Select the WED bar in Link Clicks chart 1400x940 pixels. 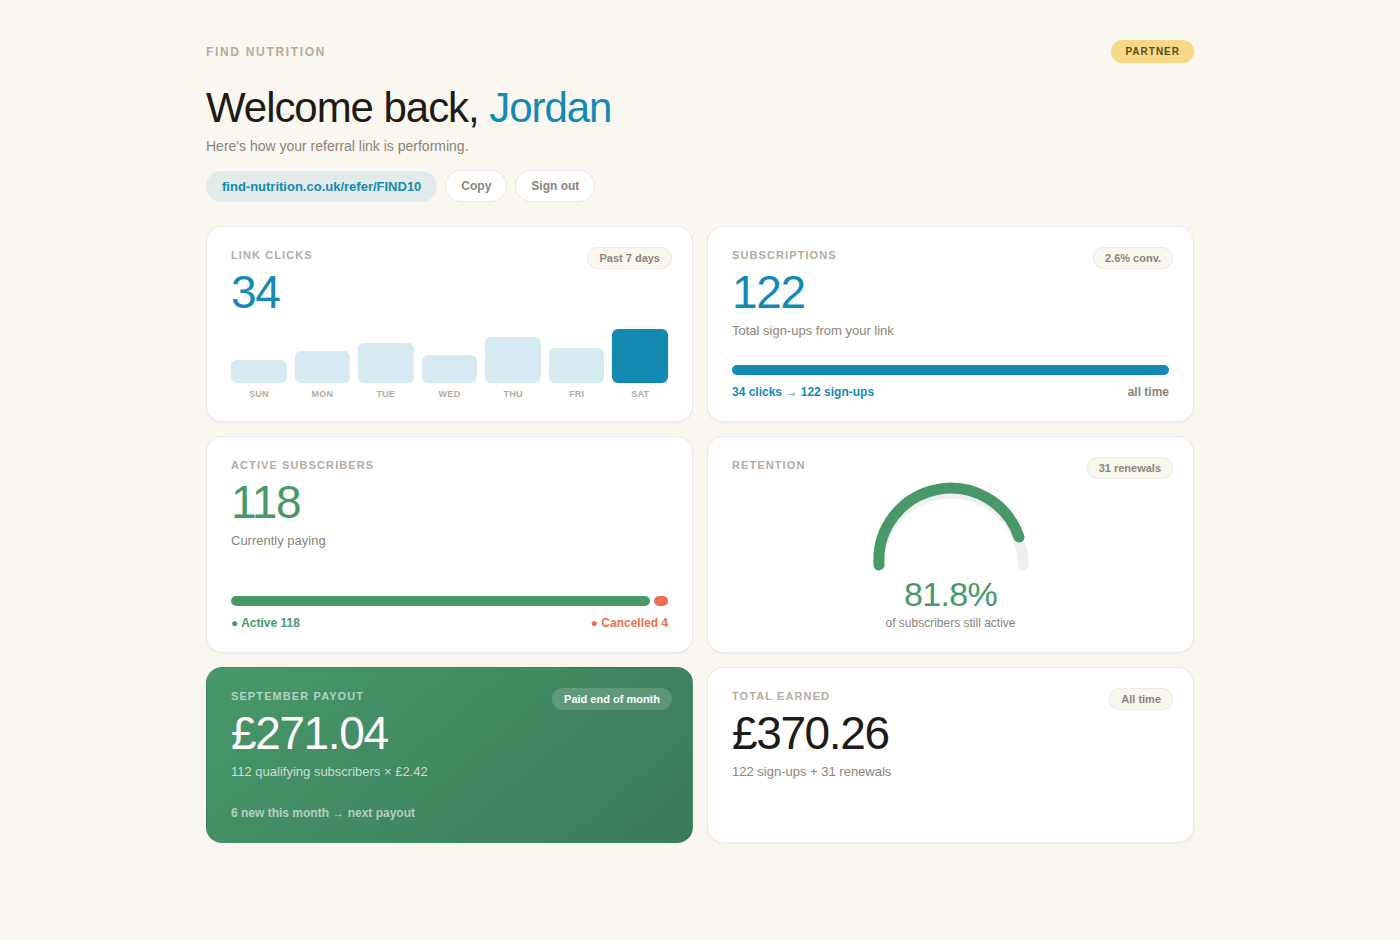(x=449, y=369)
